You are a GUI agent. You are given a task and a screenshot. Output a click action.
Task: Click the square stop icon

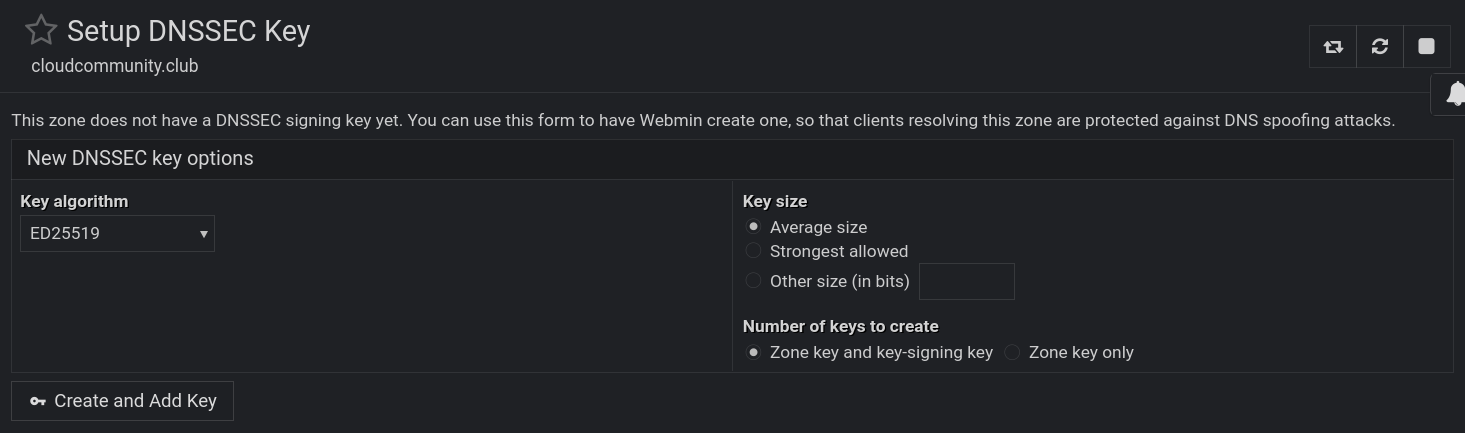pyautogui.click(x=1427, y=47)
